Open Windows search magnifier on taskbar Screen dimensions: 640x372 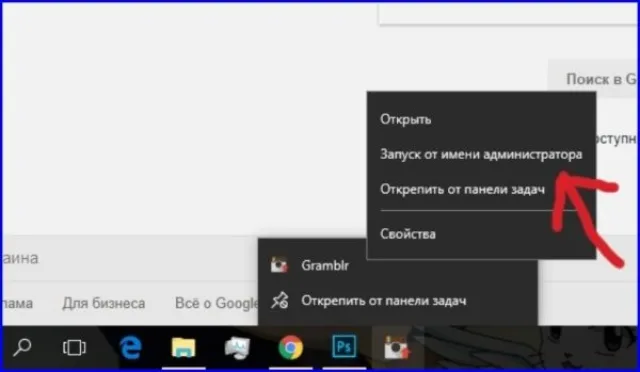click(22, 347)
